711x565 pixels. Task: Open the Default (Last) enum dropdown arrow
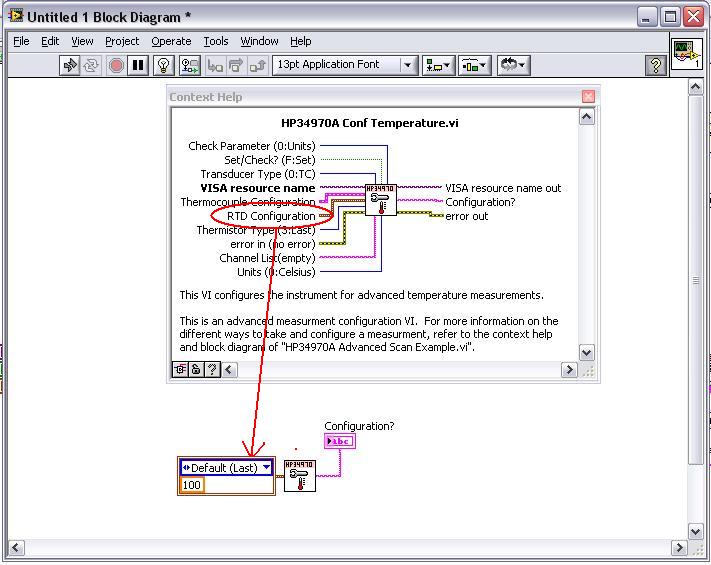pos(266,467)
